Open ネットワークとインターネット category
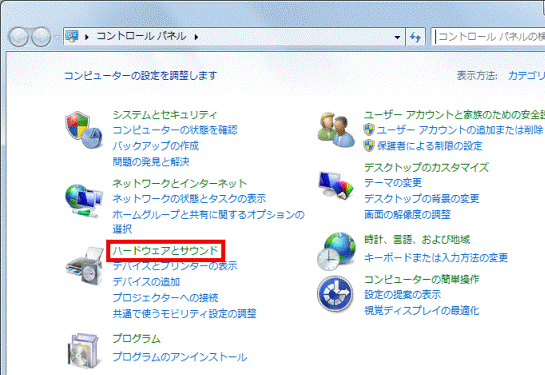Image resolution: width=545 pixels, height=375 pixels. 179,183
